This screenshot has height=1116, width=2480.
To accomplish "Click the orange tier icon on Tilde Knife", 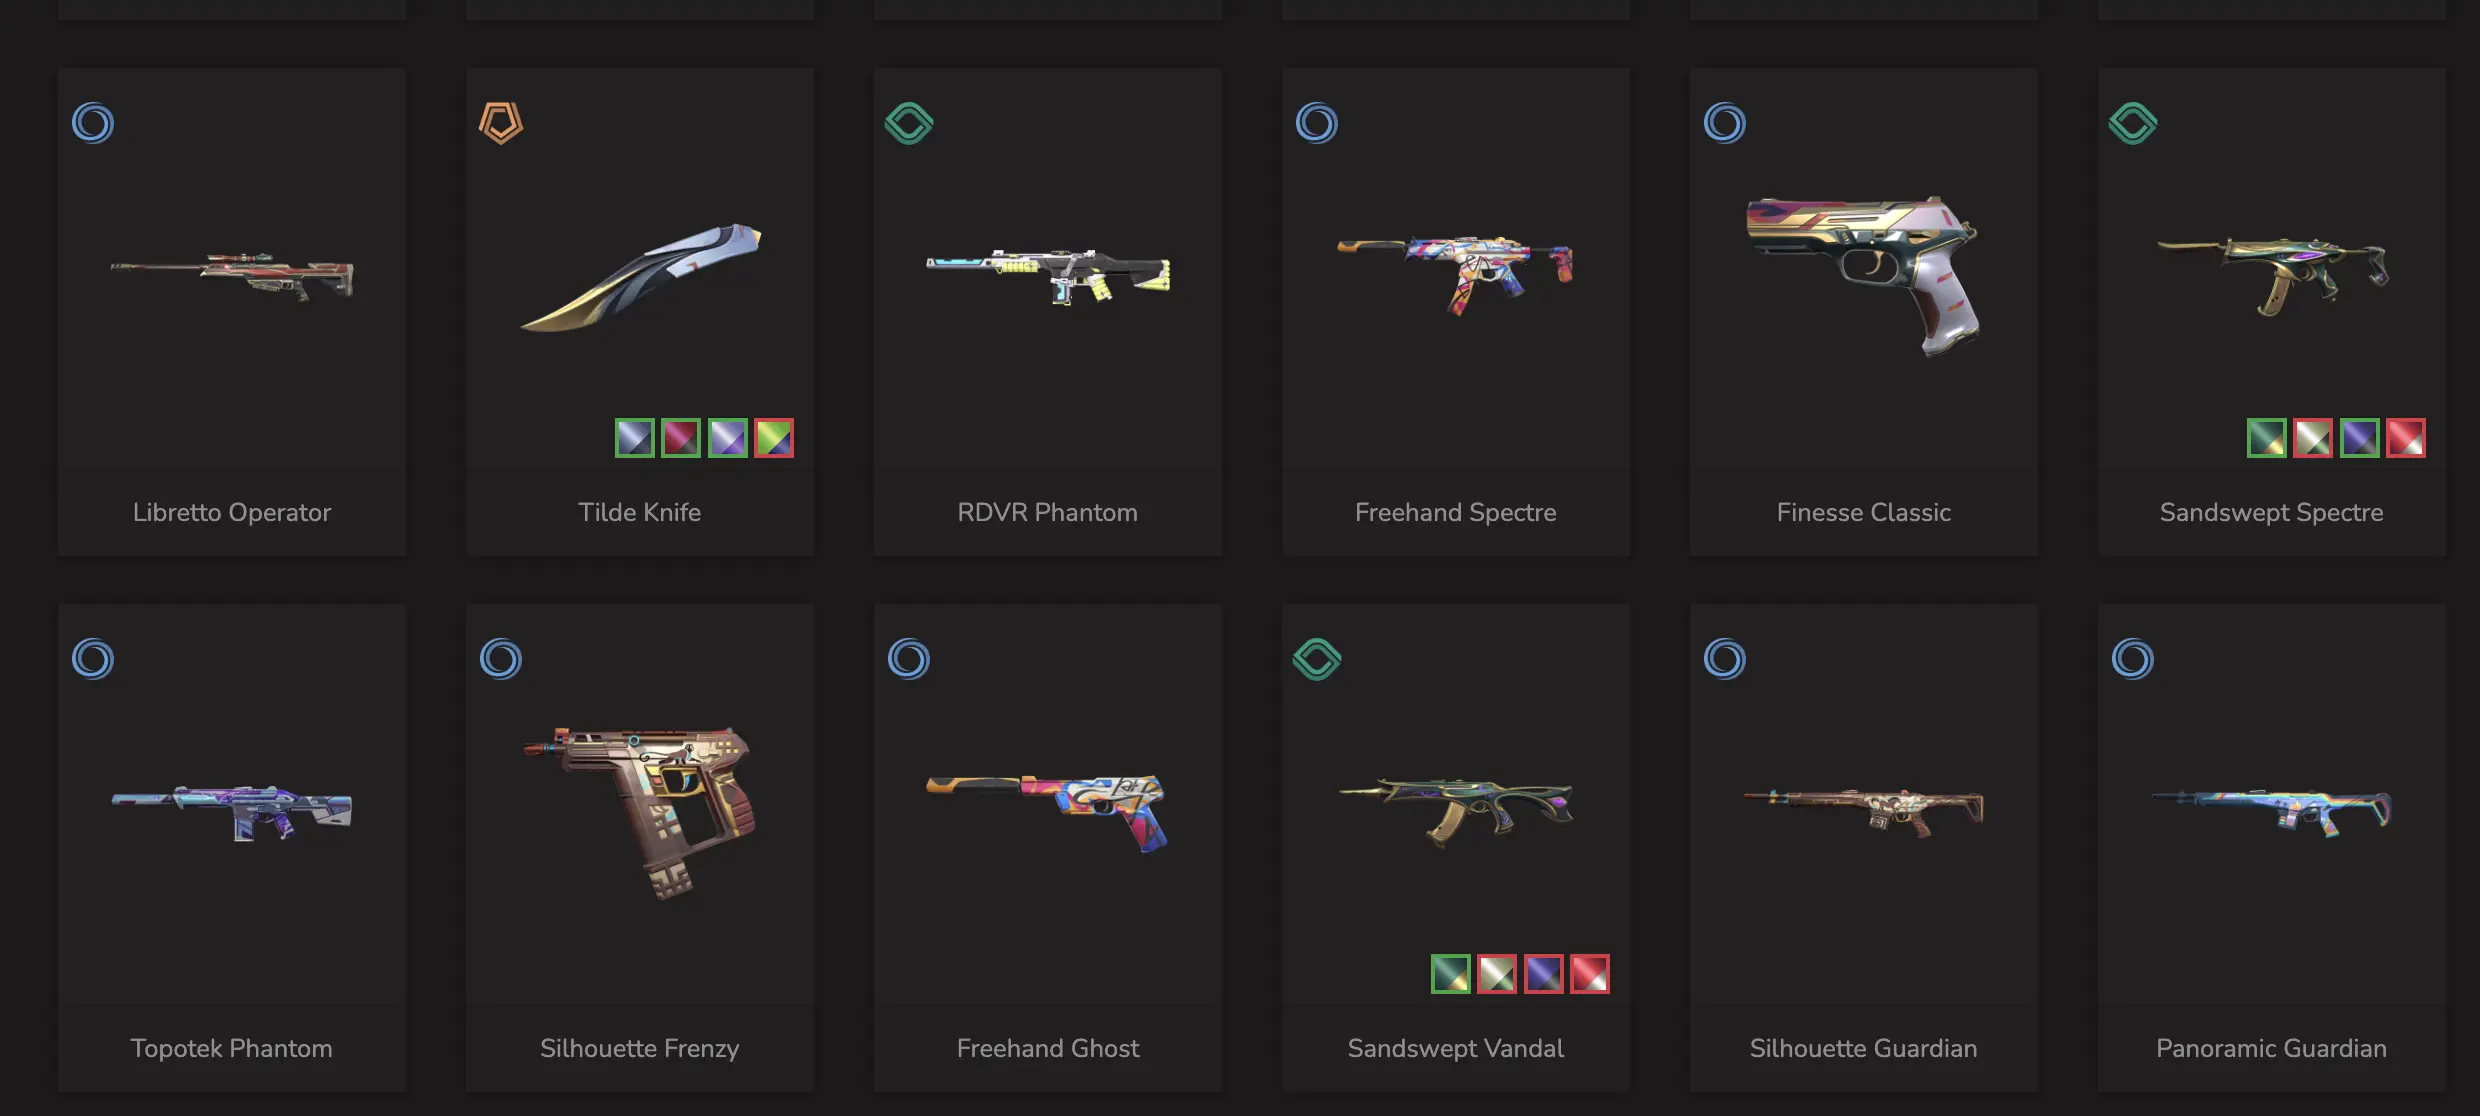I will 501,124.
